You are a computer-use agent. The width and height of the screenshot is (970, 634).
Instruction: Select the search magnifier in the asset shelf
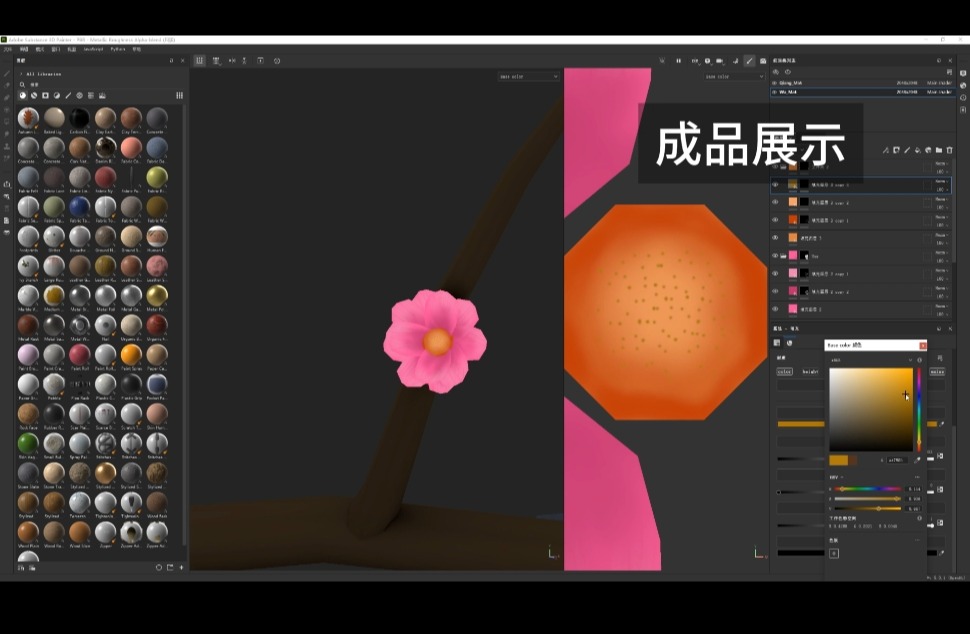23,85
